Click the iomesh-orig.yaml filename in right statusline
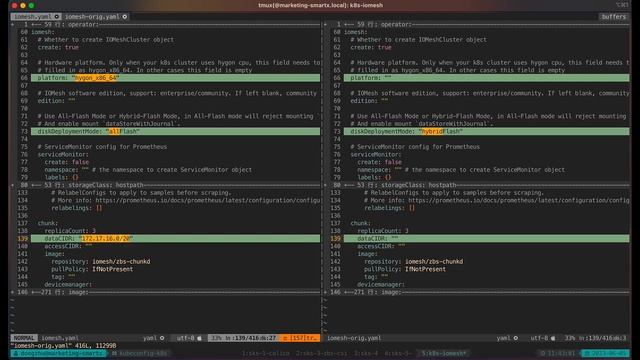Viewport: 640px width, 360px height. tap(354, 338)
